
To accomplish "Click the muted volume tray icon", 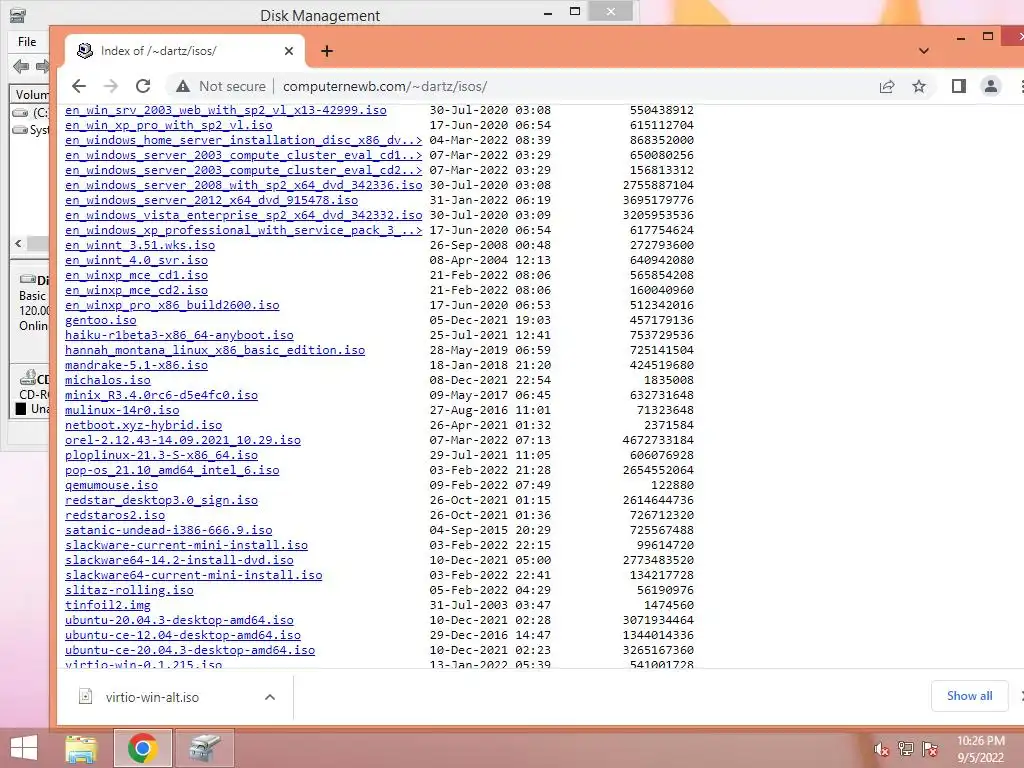I will pos(881,749).
